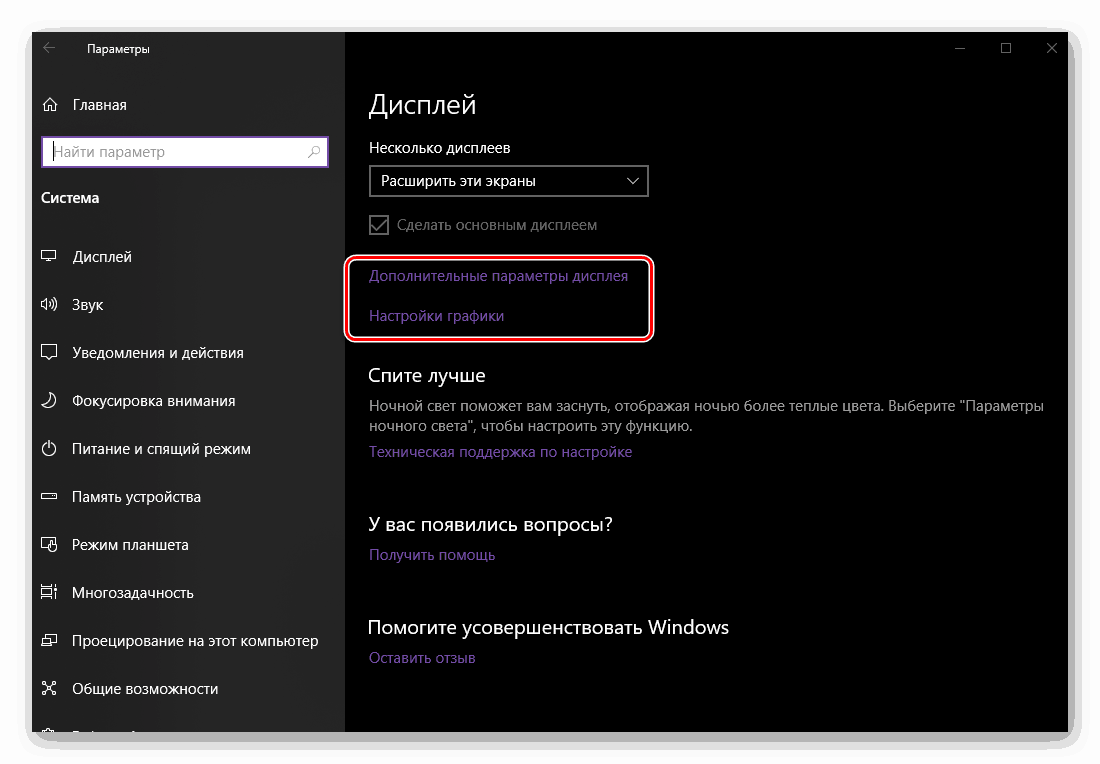The image size is (1100, 764).
Task: Toggle the Сделать основным дисплеем checkbox
Action: tap(379, 225)
